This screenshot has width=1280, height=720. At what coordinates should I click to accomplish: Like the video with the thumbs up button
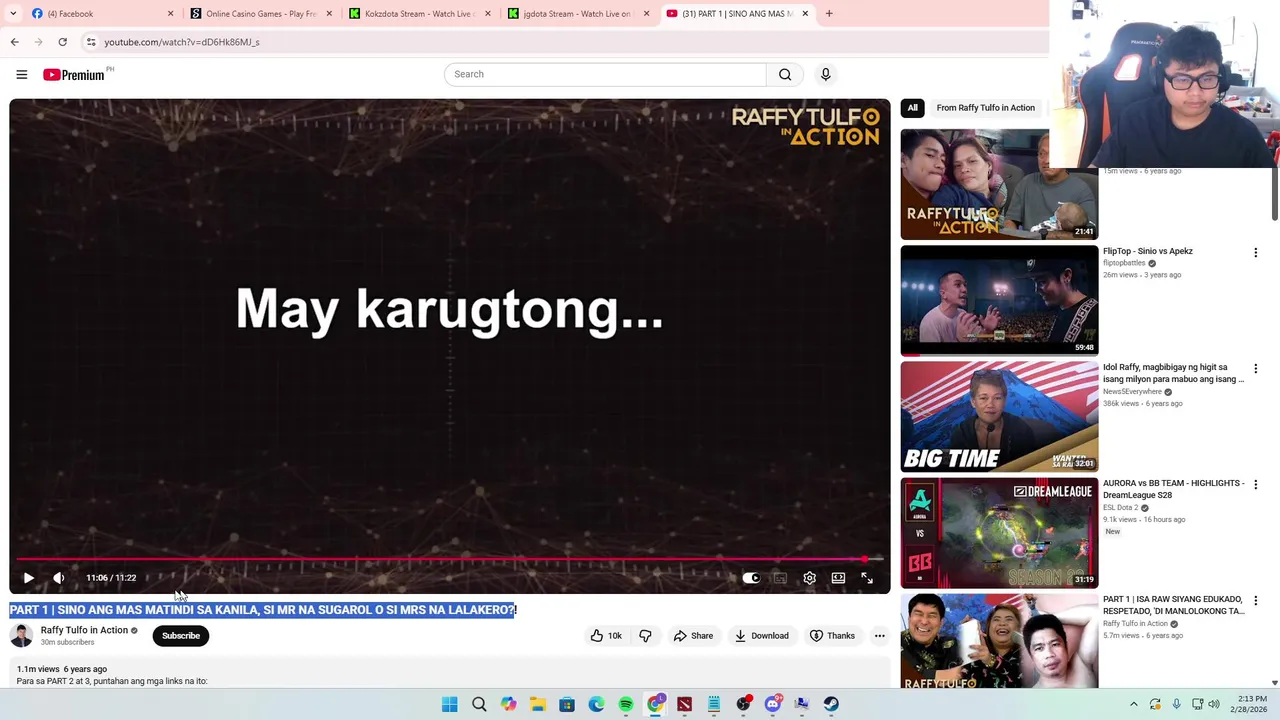coord(606,636)
